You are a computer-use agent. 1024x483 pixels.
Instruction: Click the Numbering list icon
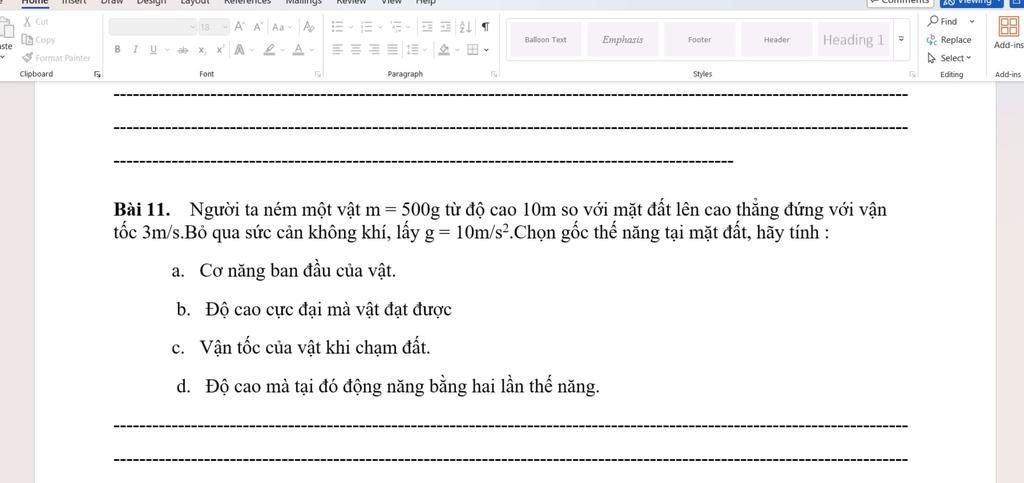pyautogui.click(x=366, y=27)
